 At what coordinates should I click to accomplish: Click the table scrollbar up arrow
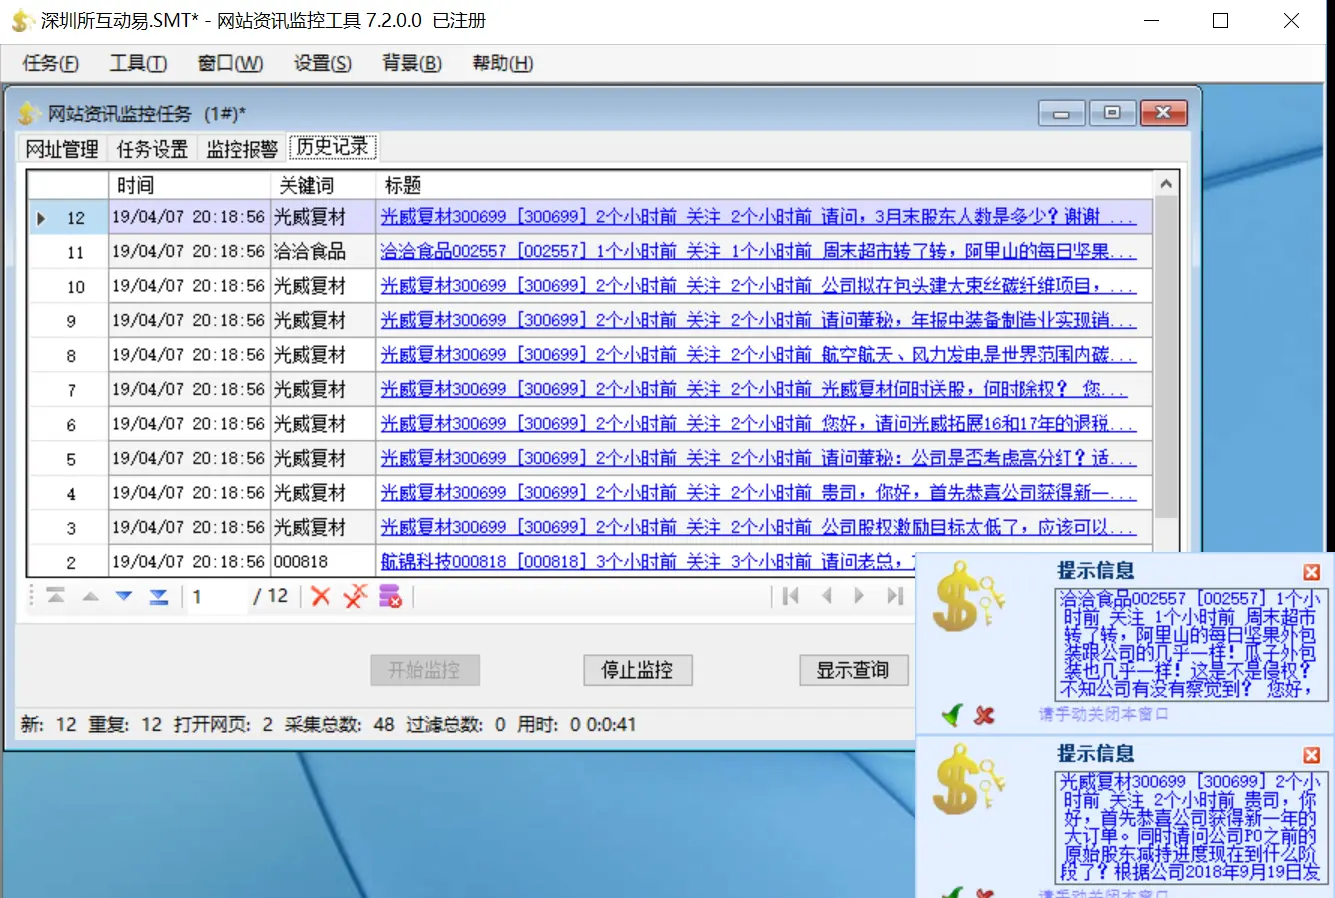(x=1165, y=184)
